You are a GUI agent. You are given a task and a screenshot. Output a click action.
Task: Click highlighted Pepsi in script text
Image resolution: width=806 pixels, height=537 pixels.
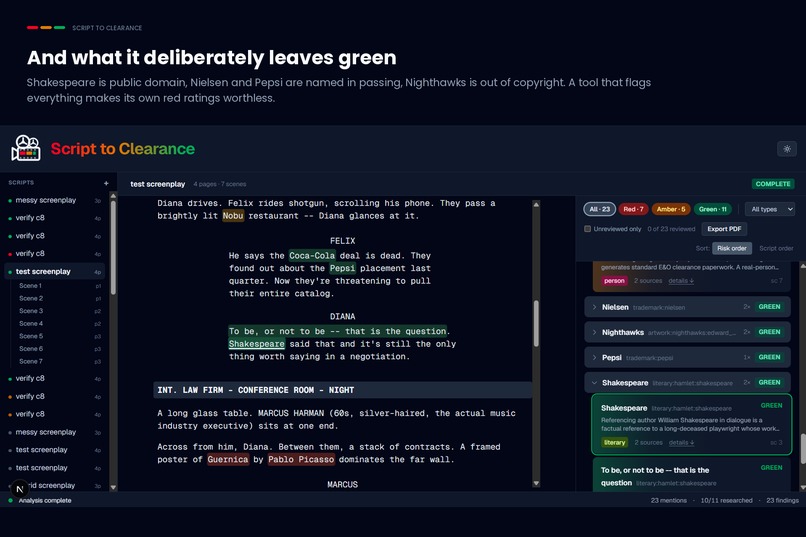[342, 268]
